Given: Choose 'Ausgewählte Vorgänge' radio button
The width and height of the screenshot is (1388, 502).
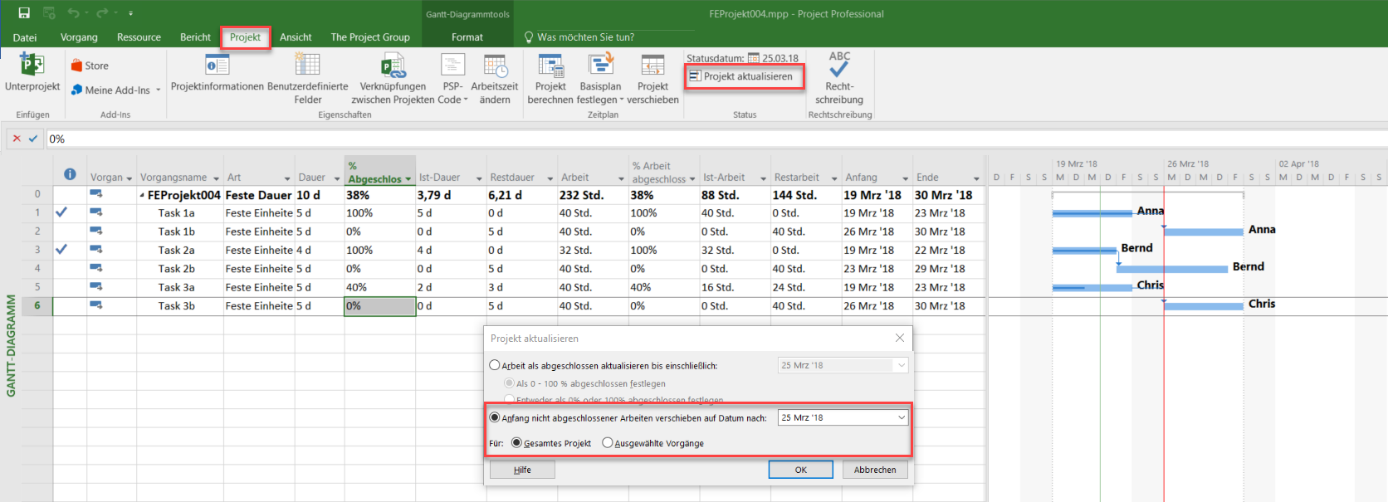Looking at the screenshot, I should point(607,442).
